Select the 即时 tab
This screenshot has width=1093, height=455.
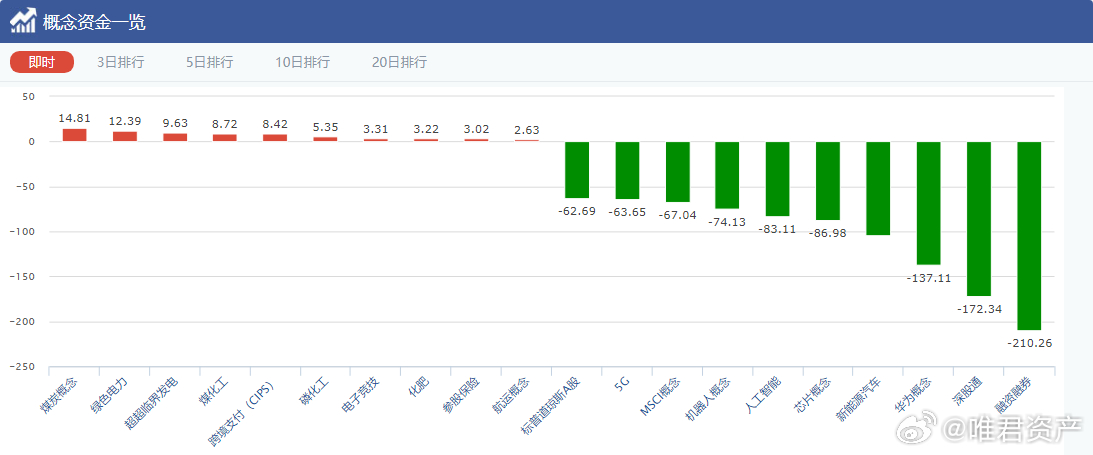42,62
